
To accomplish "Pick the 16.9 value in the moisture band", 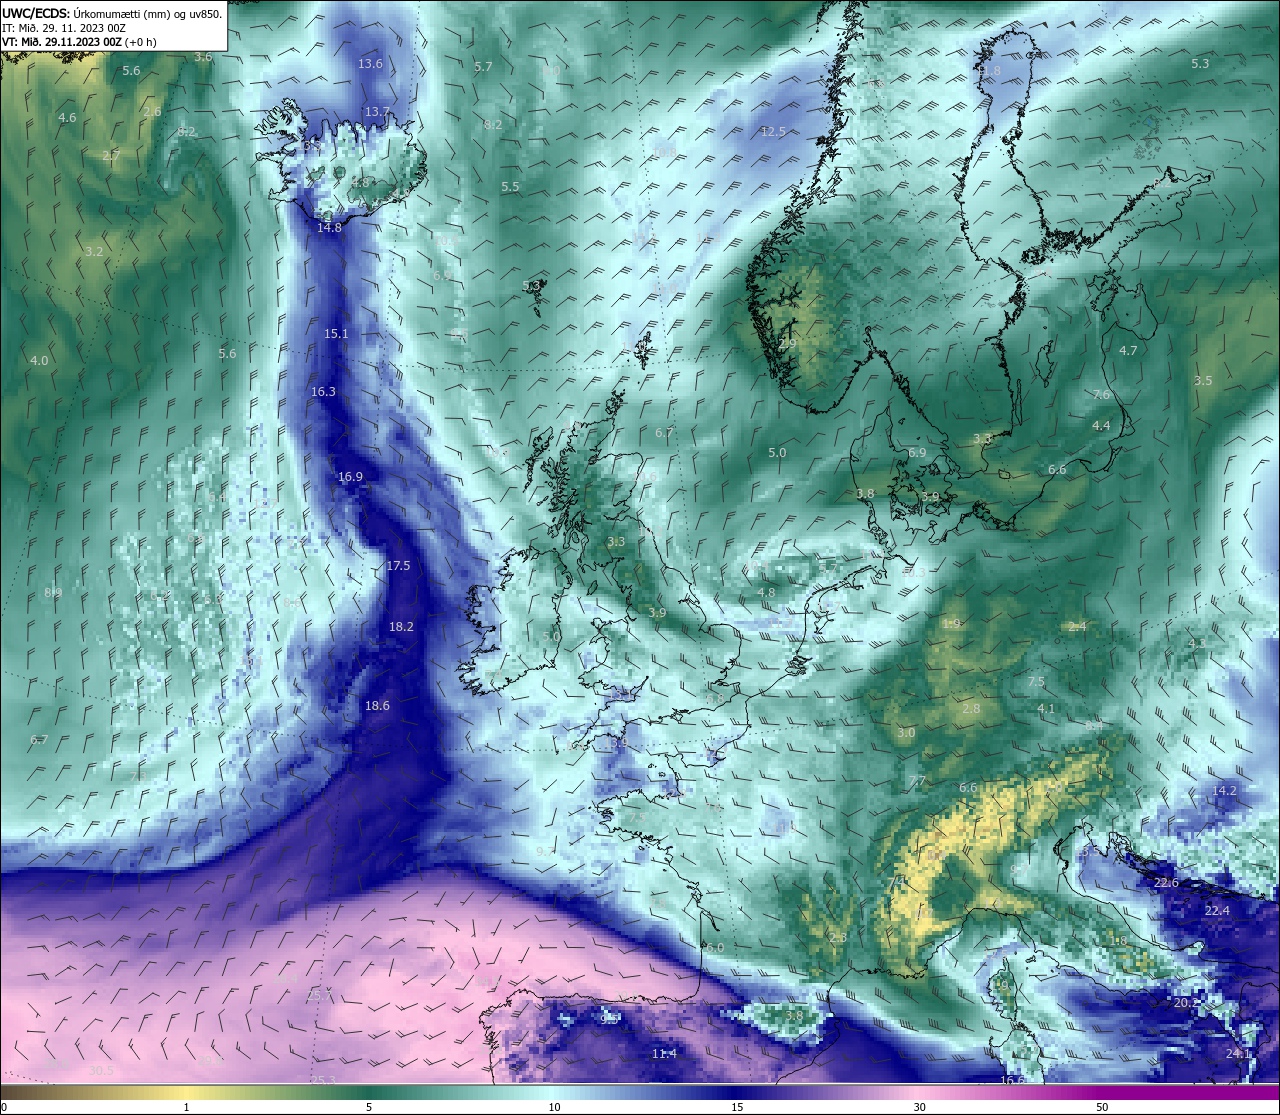I will pyautogui.click(x=350, y=477).
